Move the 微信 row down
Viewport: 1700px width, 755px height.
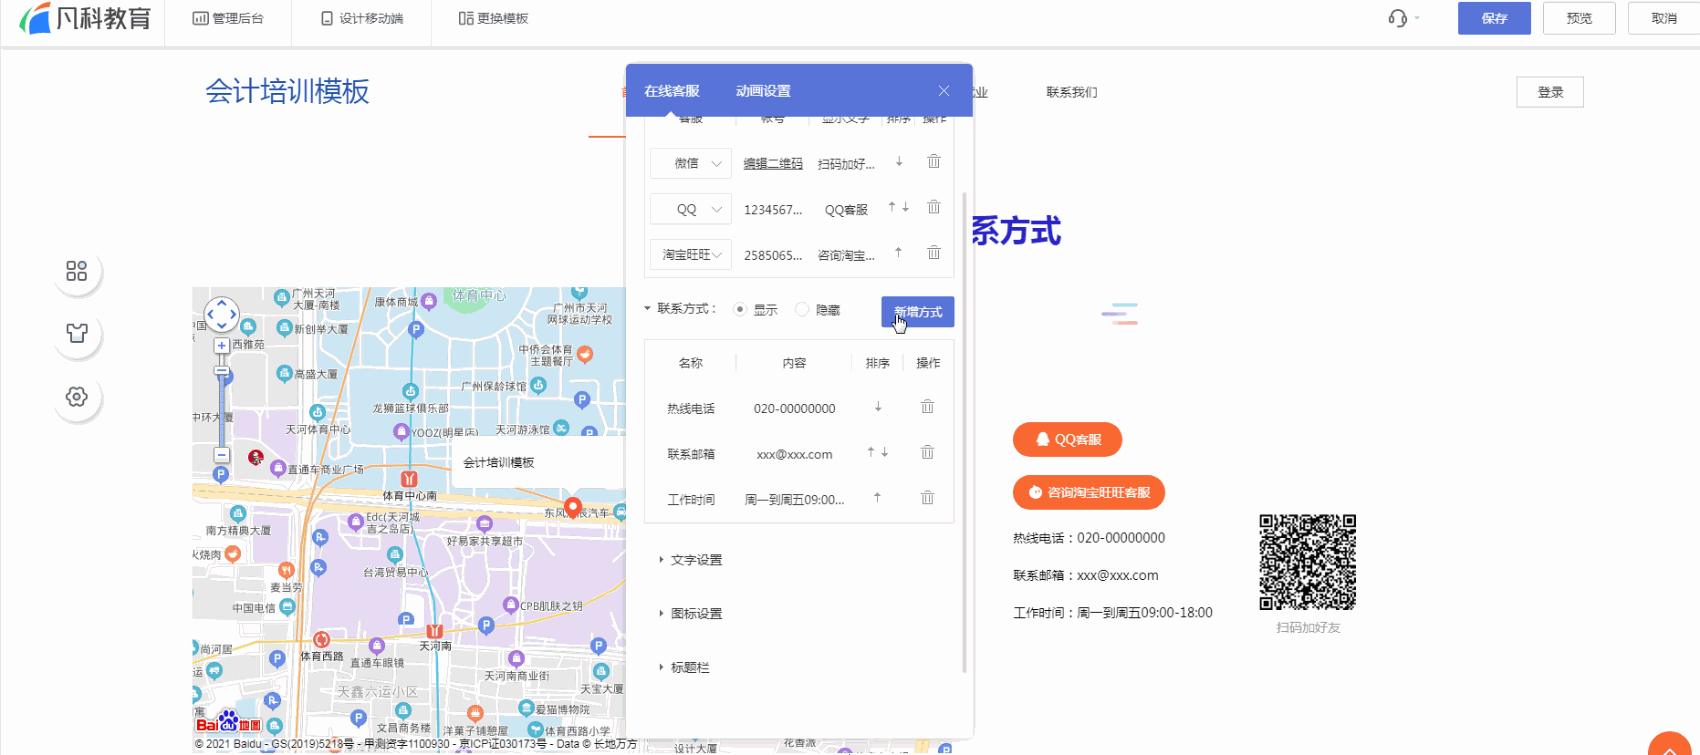[899, 162]
